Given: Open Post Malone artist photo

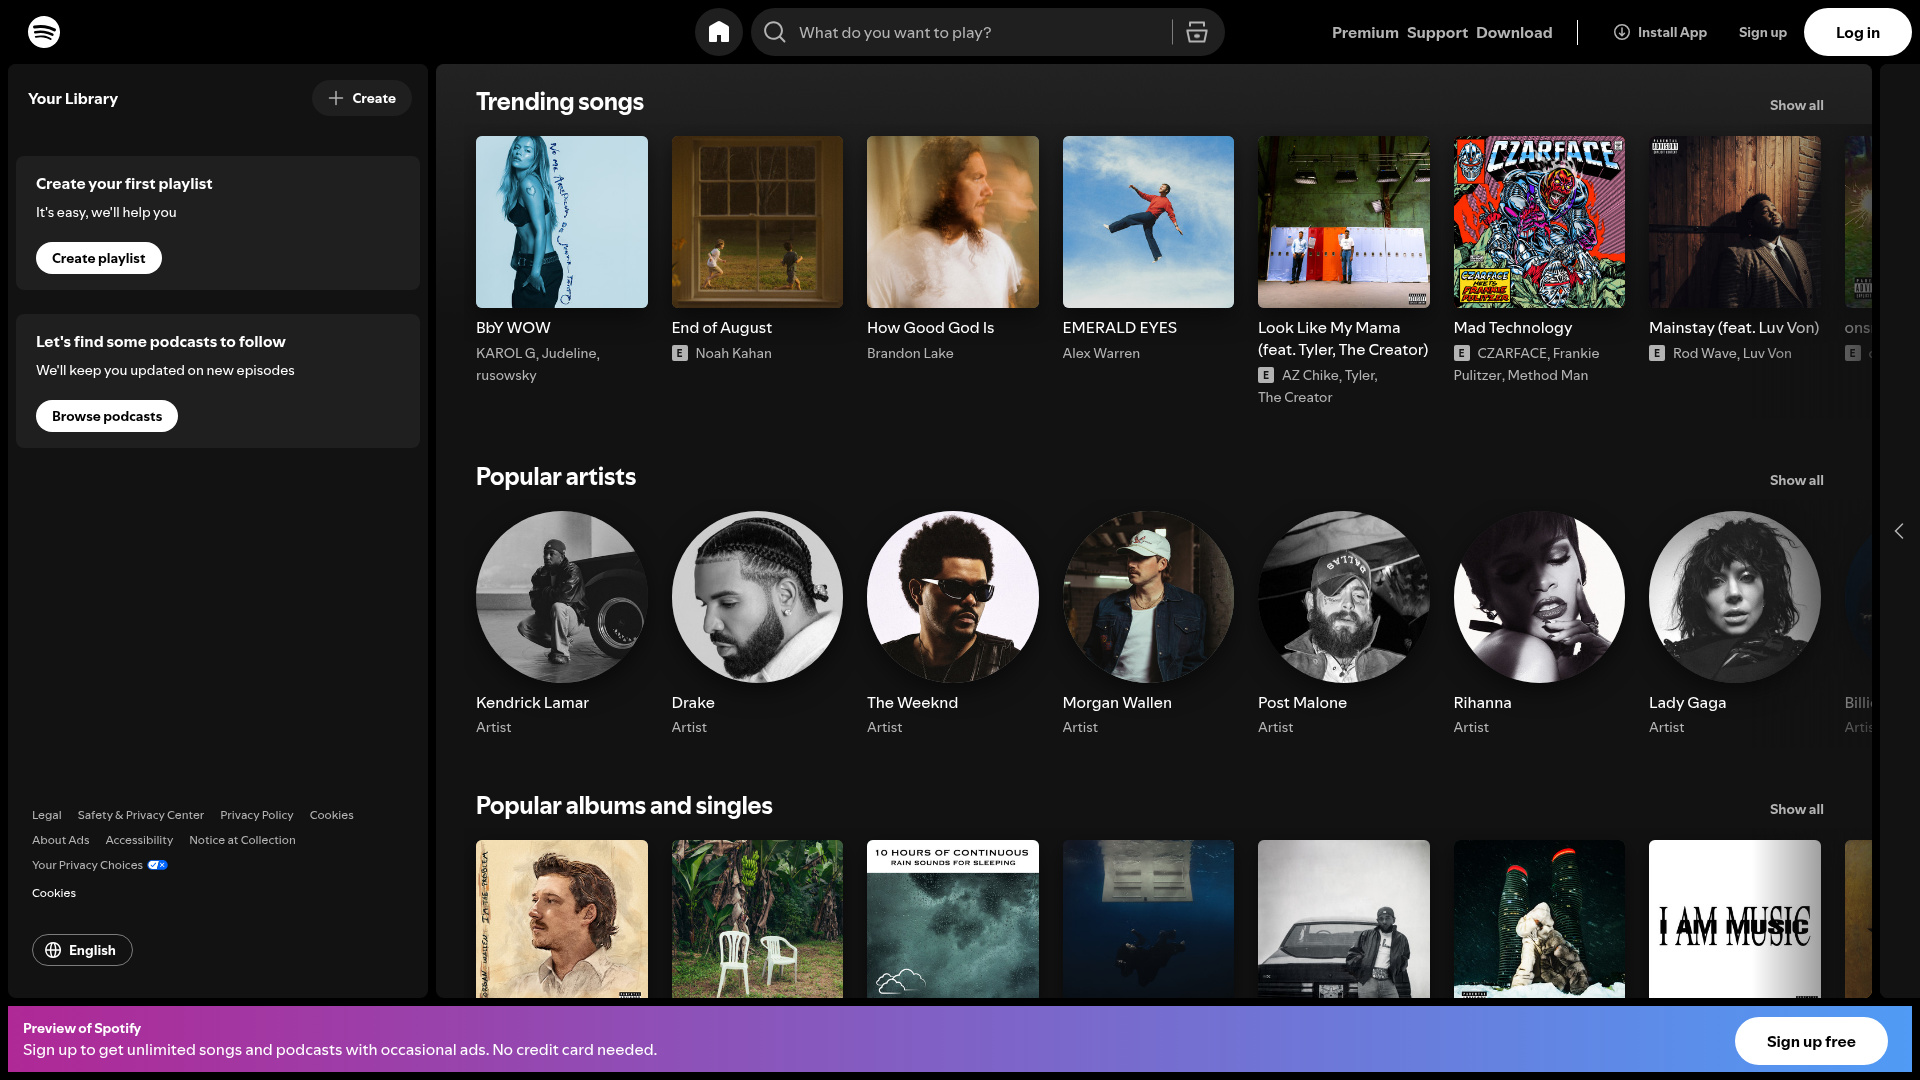Looking at the screenshot, I should pos(1344,597).
